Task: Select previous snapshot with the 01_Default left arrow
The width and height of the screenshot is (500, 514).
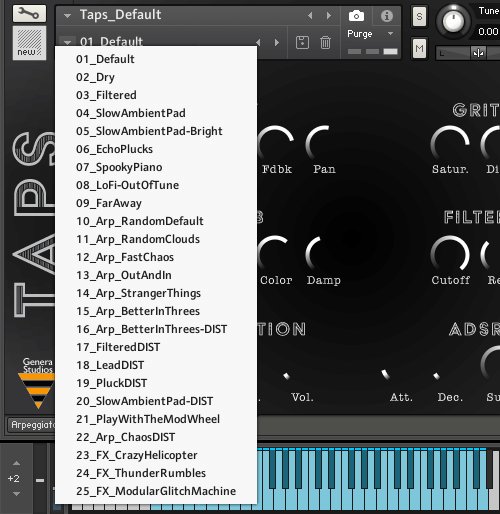Action: 258,42
